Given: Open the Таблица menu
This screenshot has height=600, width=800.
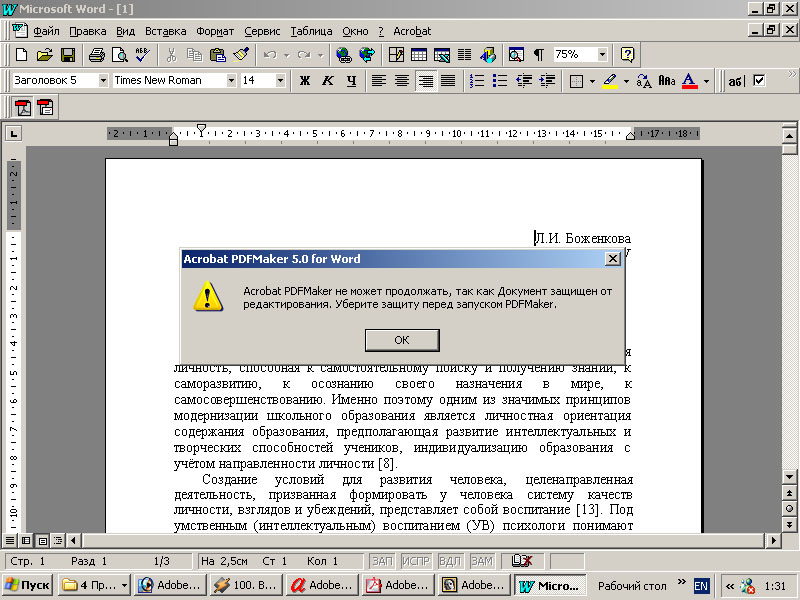Looking at the screenshot, I should (x=311, y=31).
